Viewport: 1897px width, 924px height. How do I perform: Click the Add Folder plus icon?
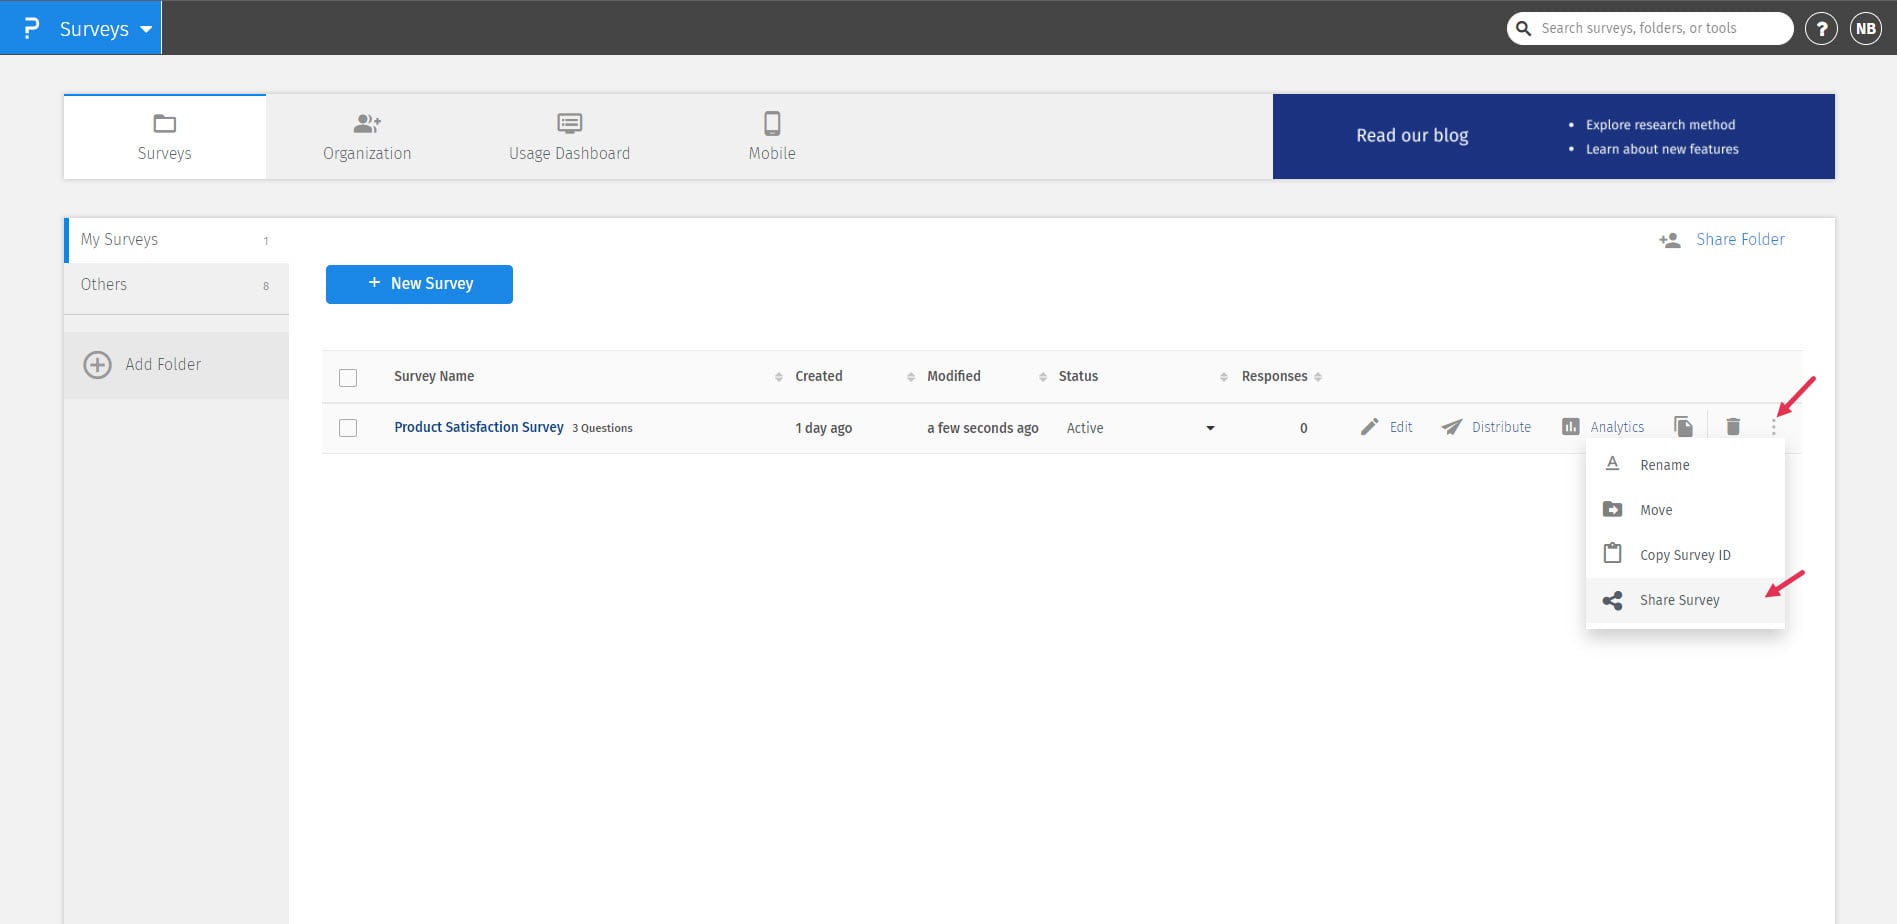point(97,365)
